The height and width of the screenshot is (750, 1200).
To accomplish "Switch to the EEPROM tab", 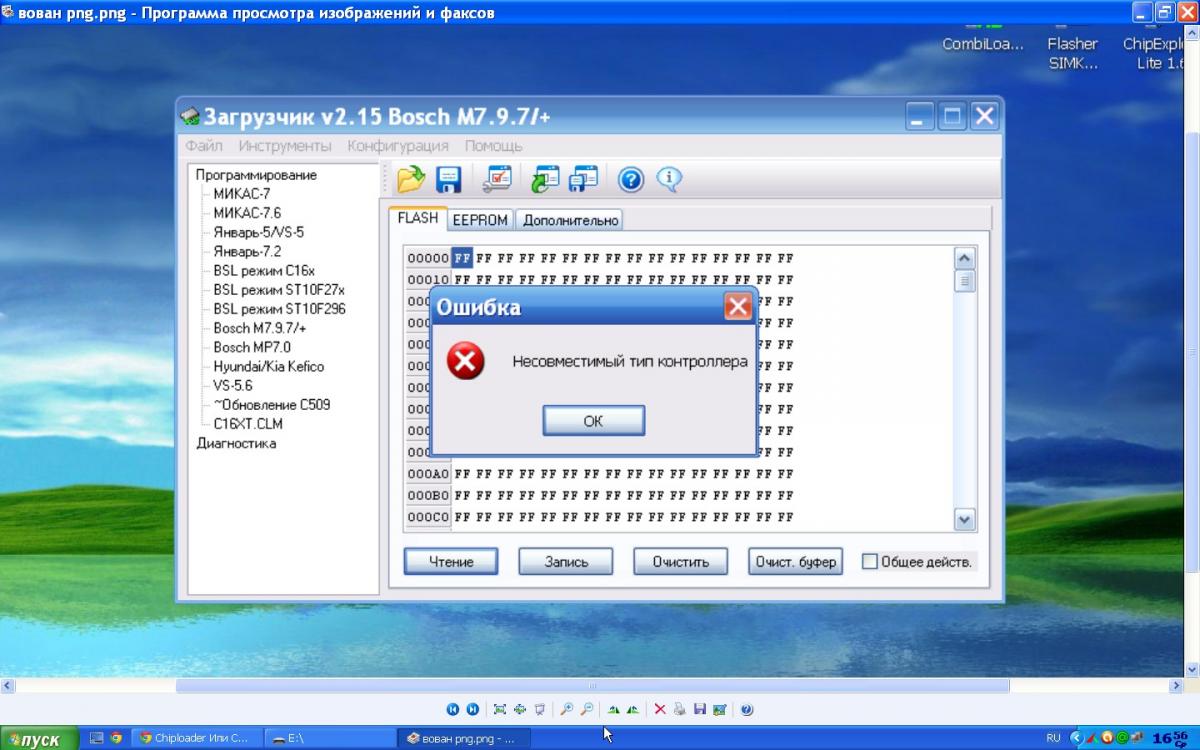I will 480,220.
